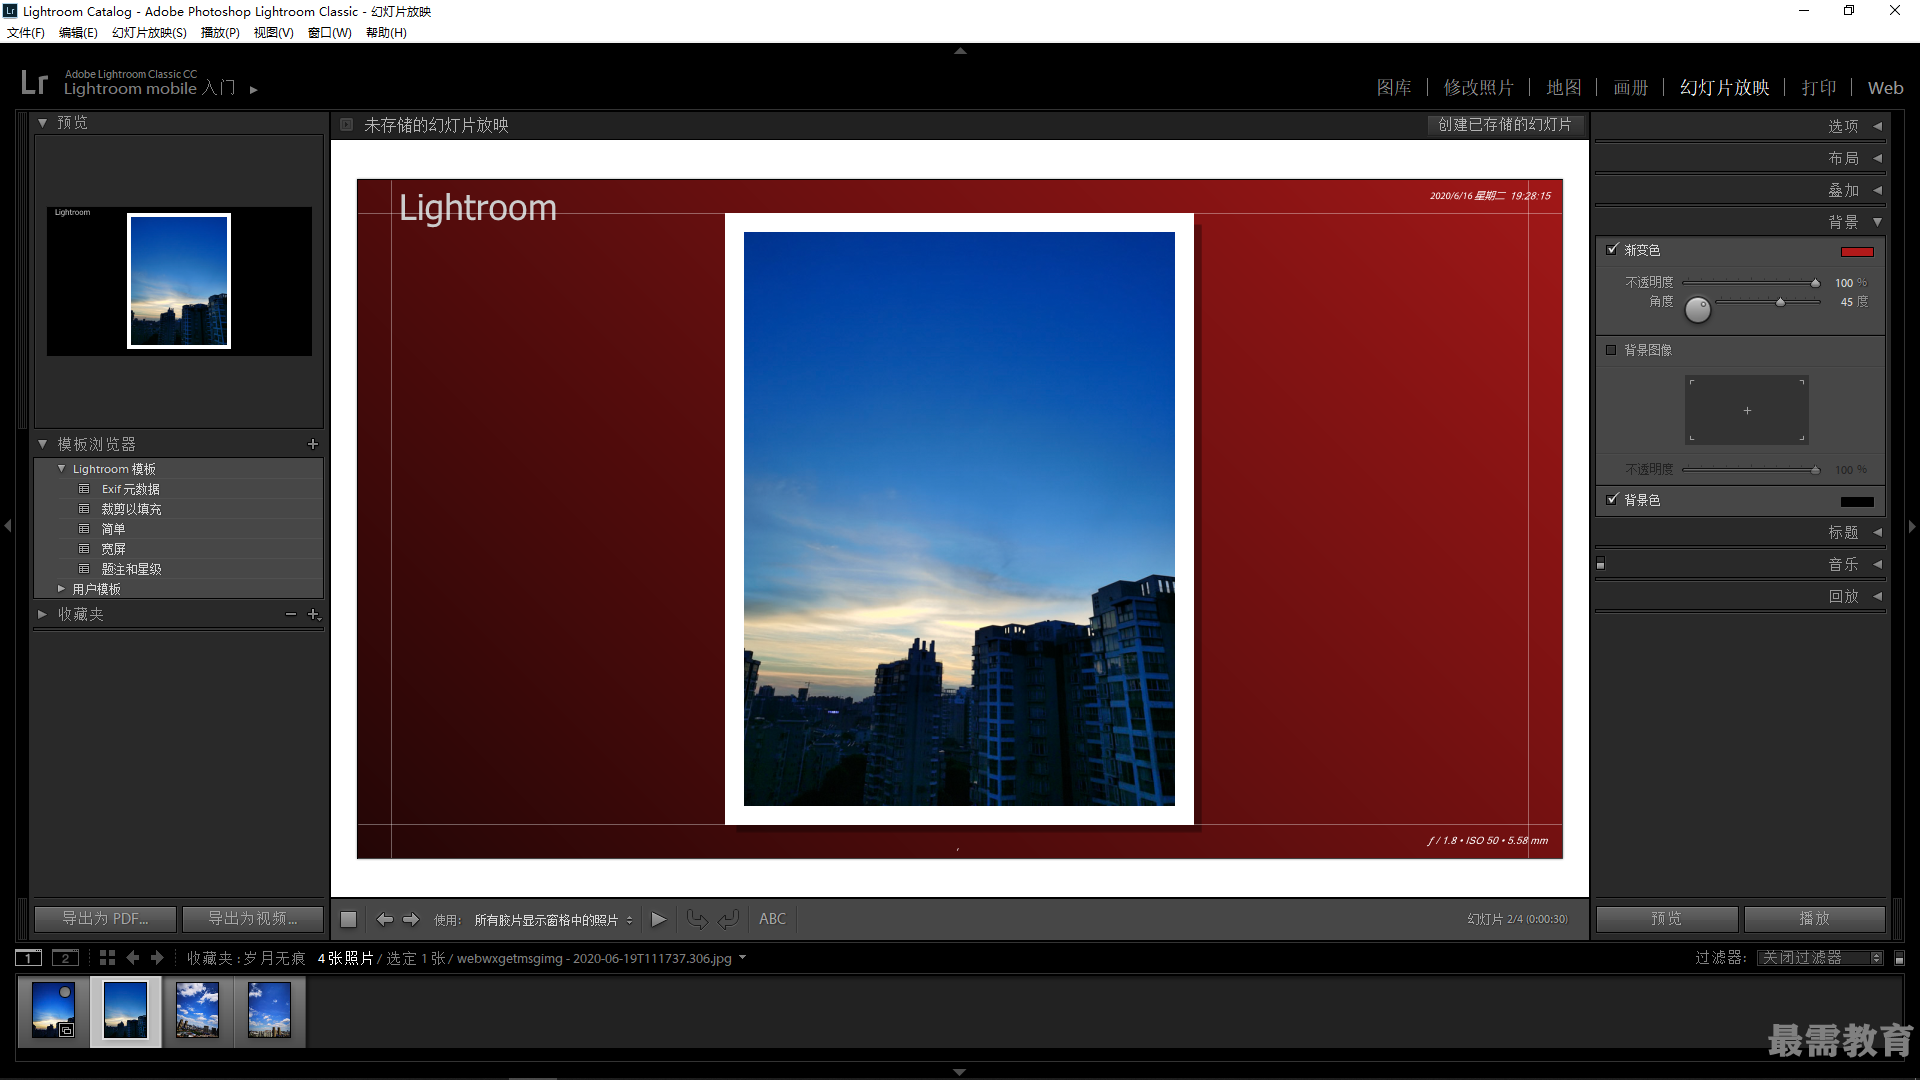Viewport: 1920px width, 1080px height.
Task: Toggle the 渐变色 checkbox
Action: [x=1612, y=250]
